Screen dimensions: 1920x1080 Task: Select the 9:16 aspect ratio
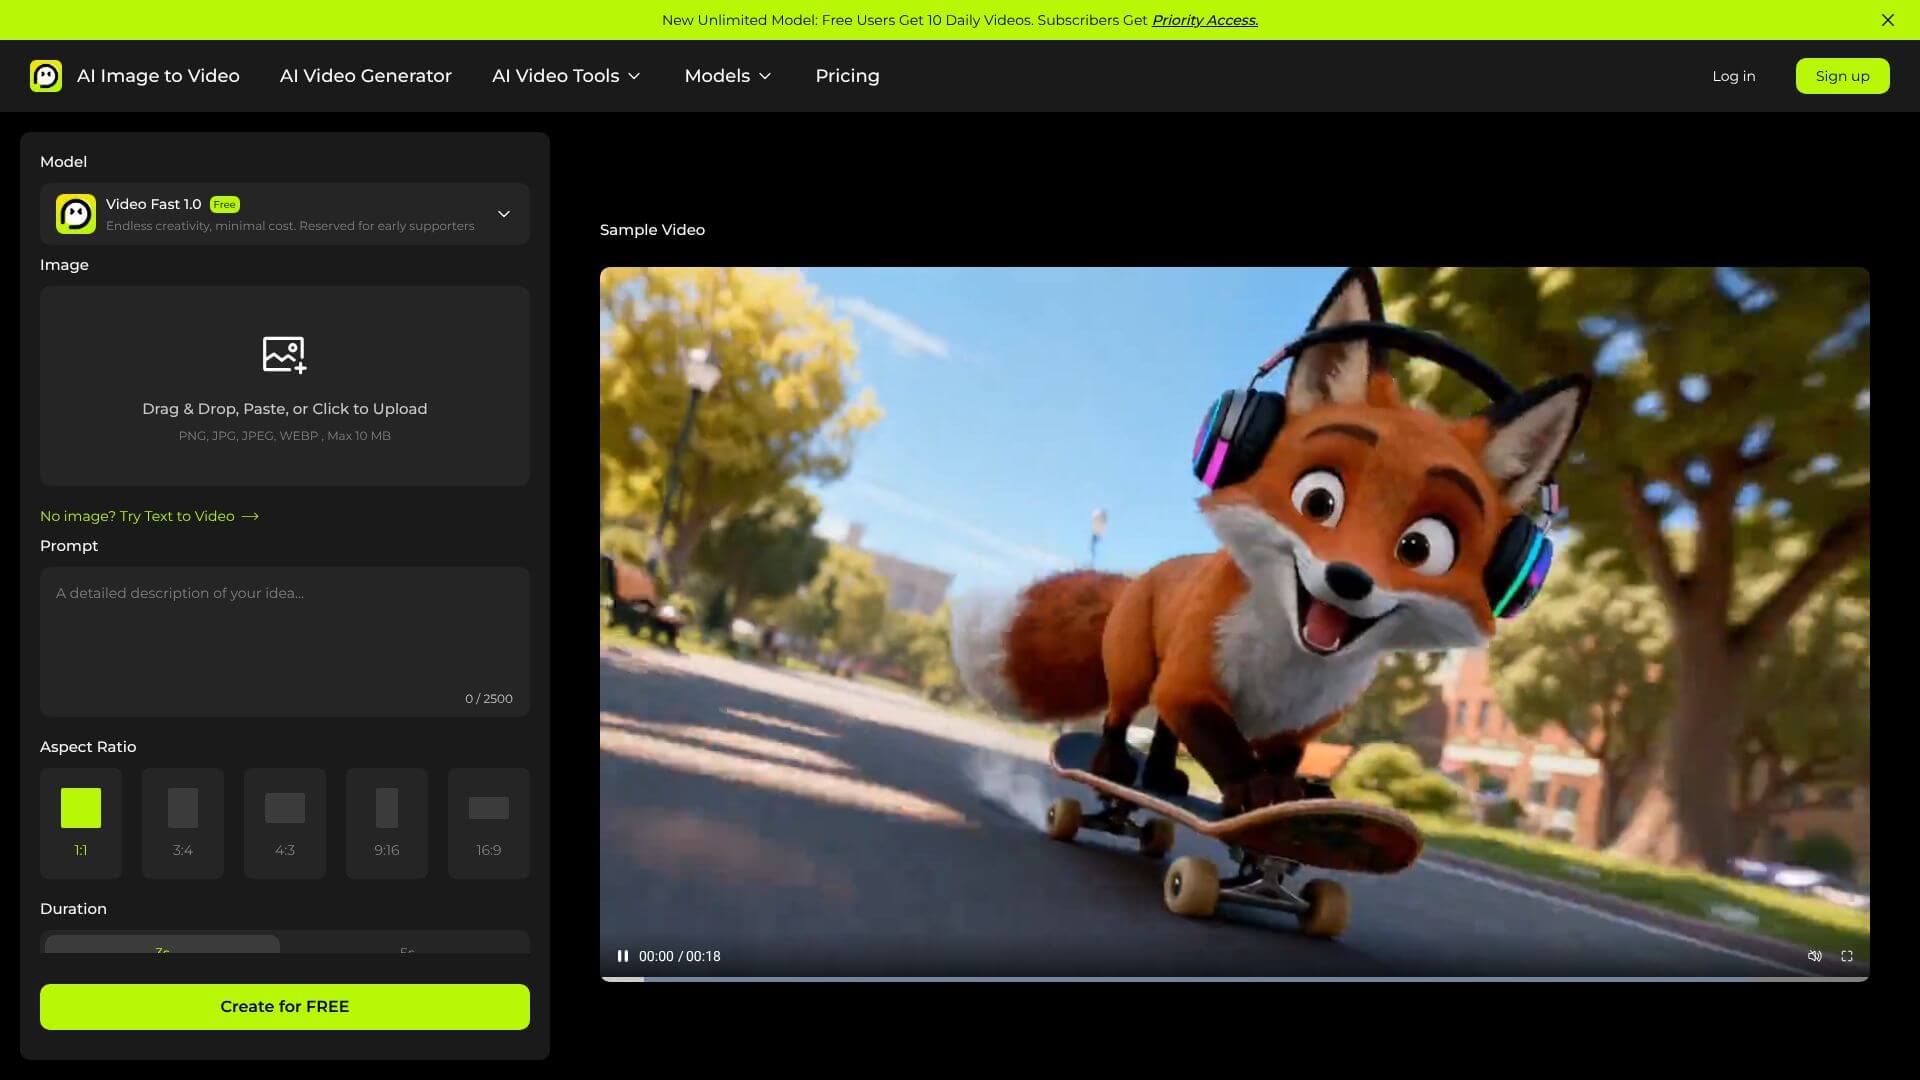click(x=387, y=823)
